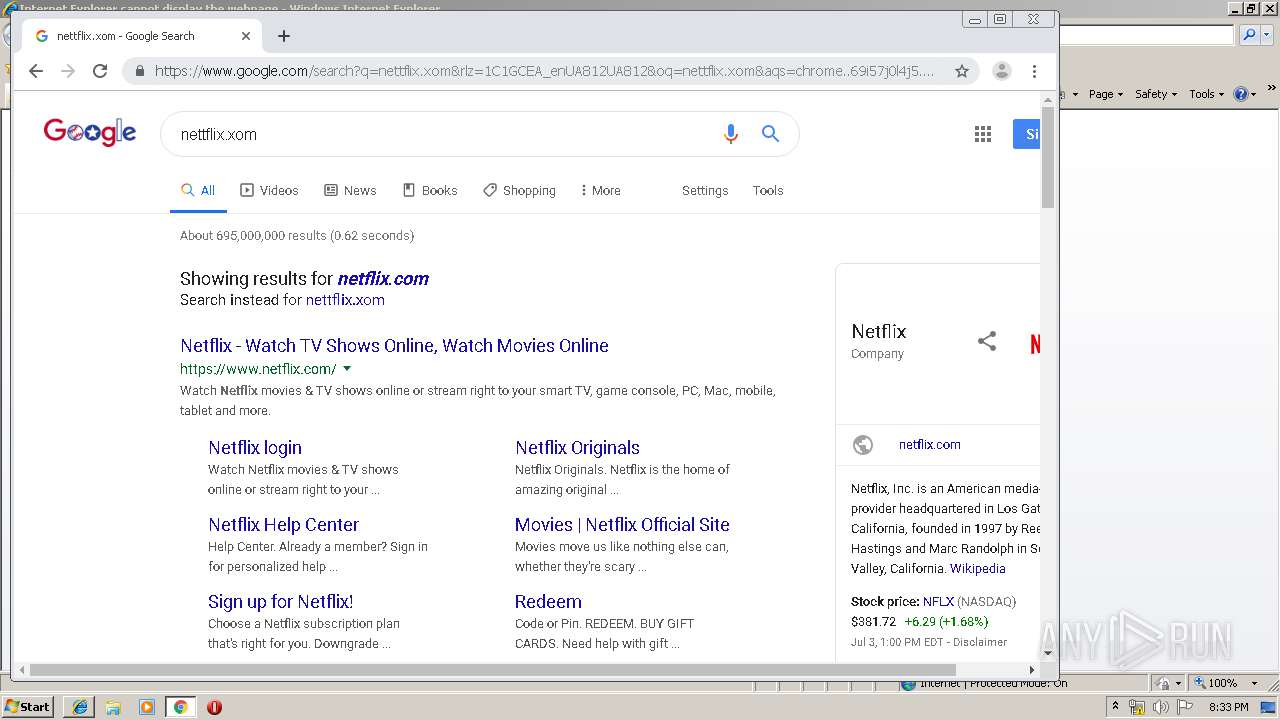Image resolution: width=1280 pixels, height=720 pixels.
Task: Select the All results tab
Action: coord(198,190)
